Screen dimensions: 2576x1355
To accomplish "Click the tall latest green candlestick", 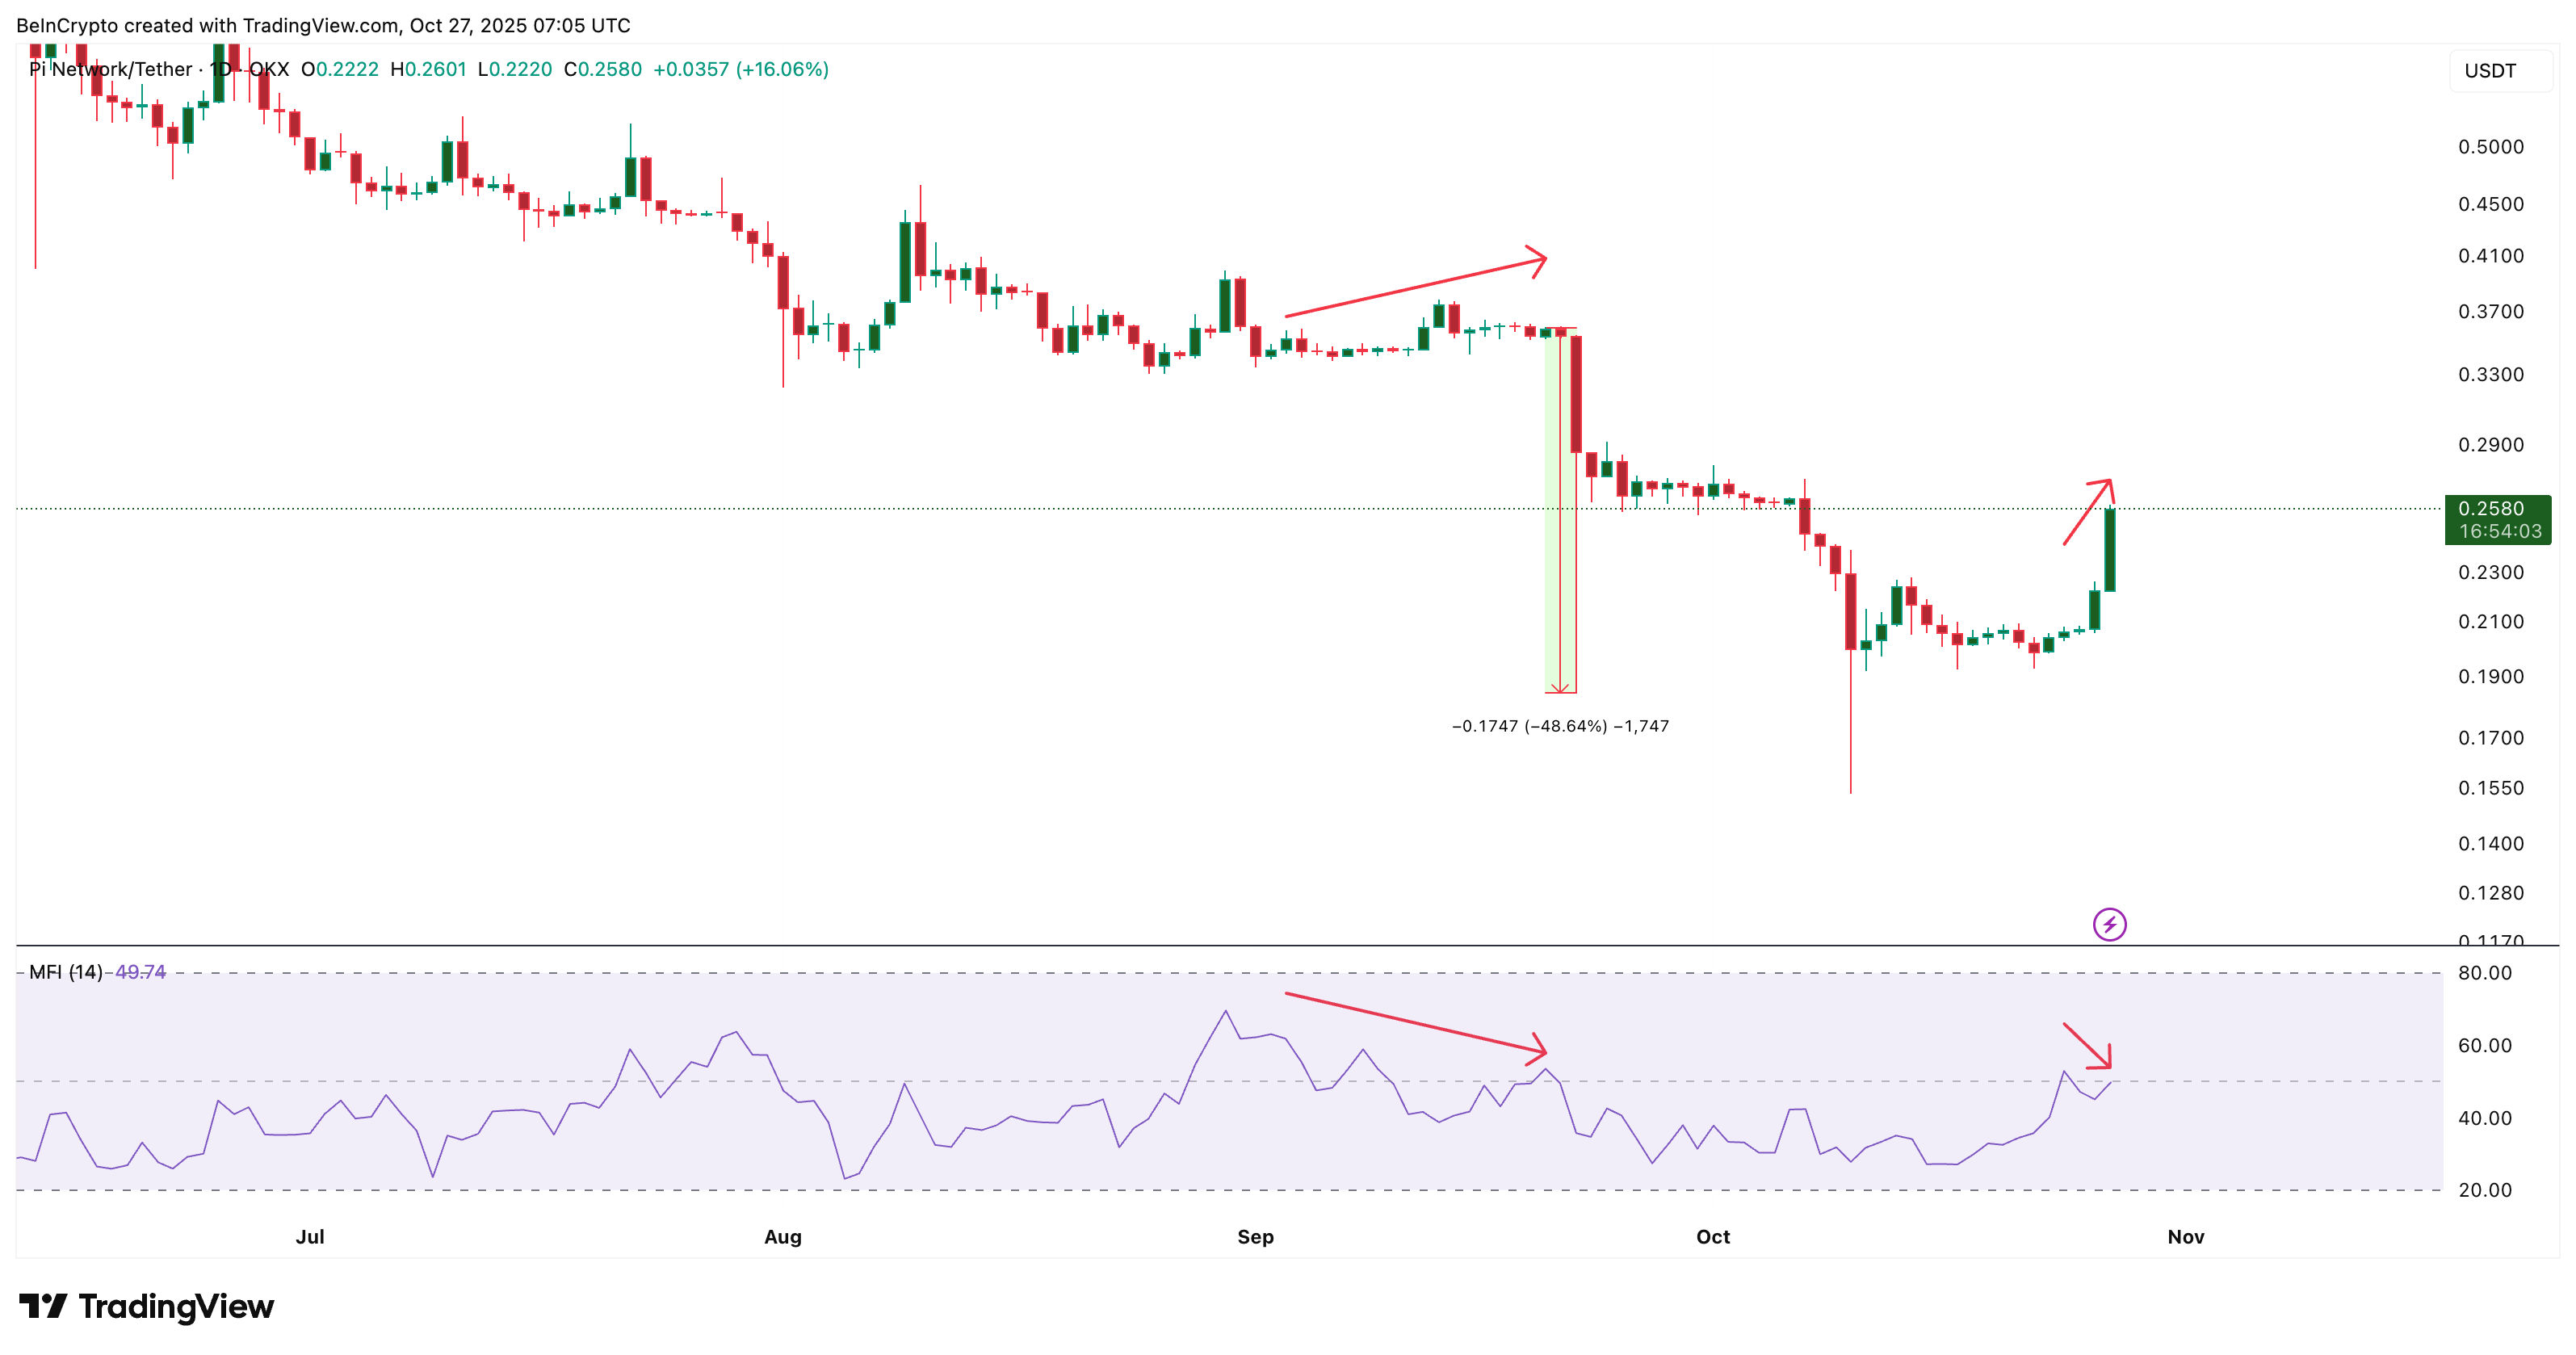I will (x=2109, y=549).
